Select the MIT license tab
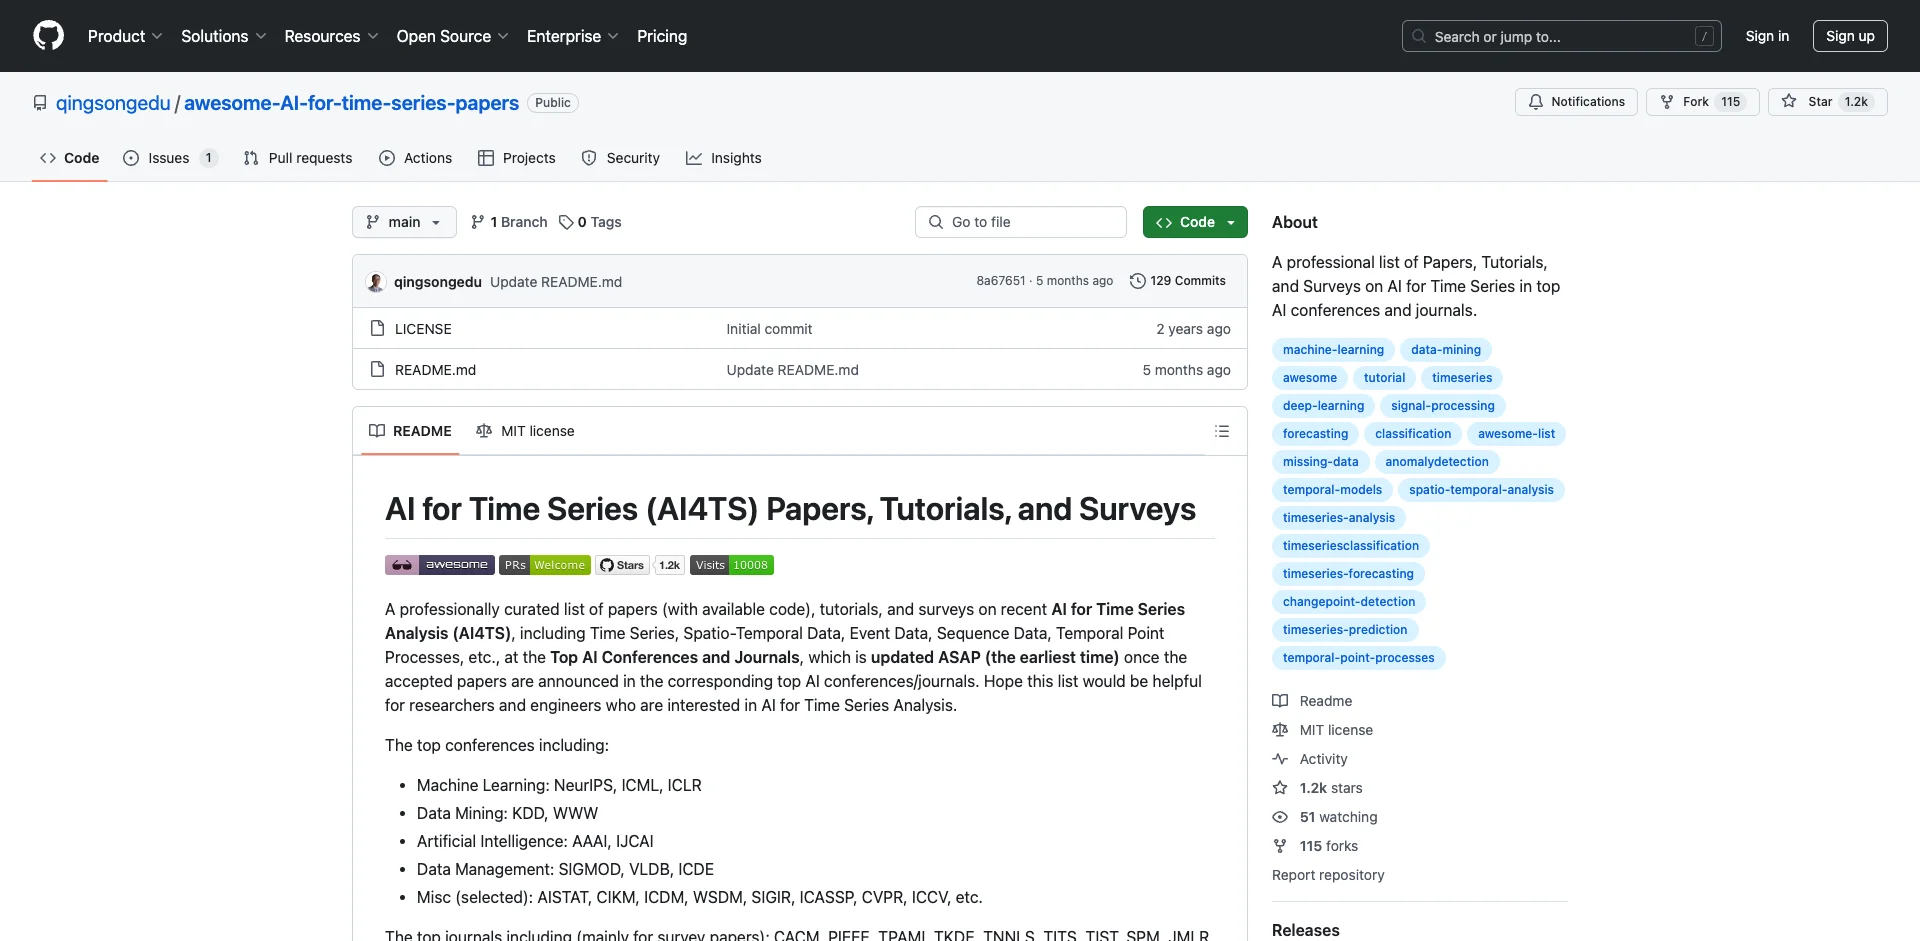Screen dimensions: 1920x941 pyautogui.click(x=525, y=431)
